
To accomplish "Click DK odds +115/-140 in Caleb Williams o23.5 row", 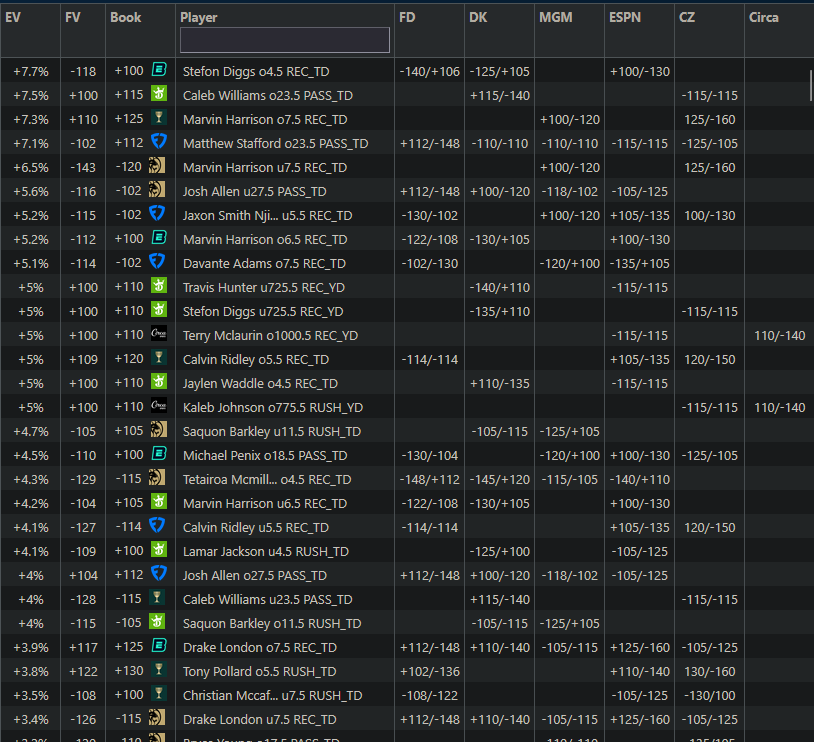I will tap(499, 96).
